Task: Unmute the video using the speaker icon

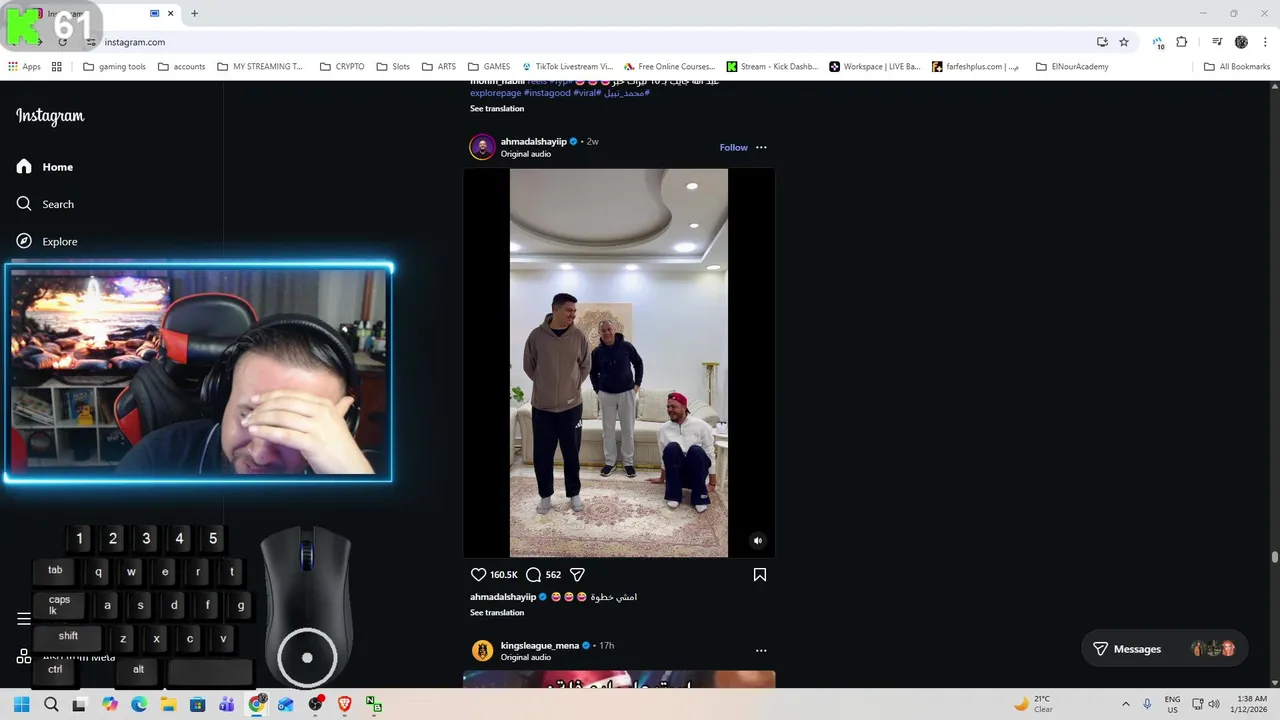Action: click(758, 541)
